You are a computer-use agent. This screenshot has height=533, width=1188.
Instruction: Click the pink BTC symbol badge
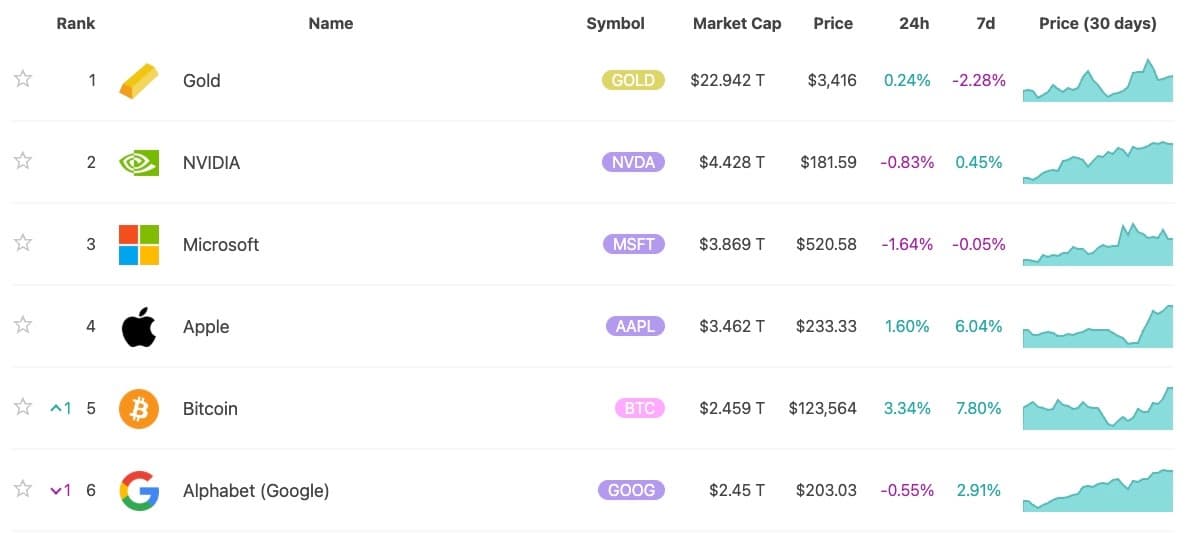coord(638,409)
